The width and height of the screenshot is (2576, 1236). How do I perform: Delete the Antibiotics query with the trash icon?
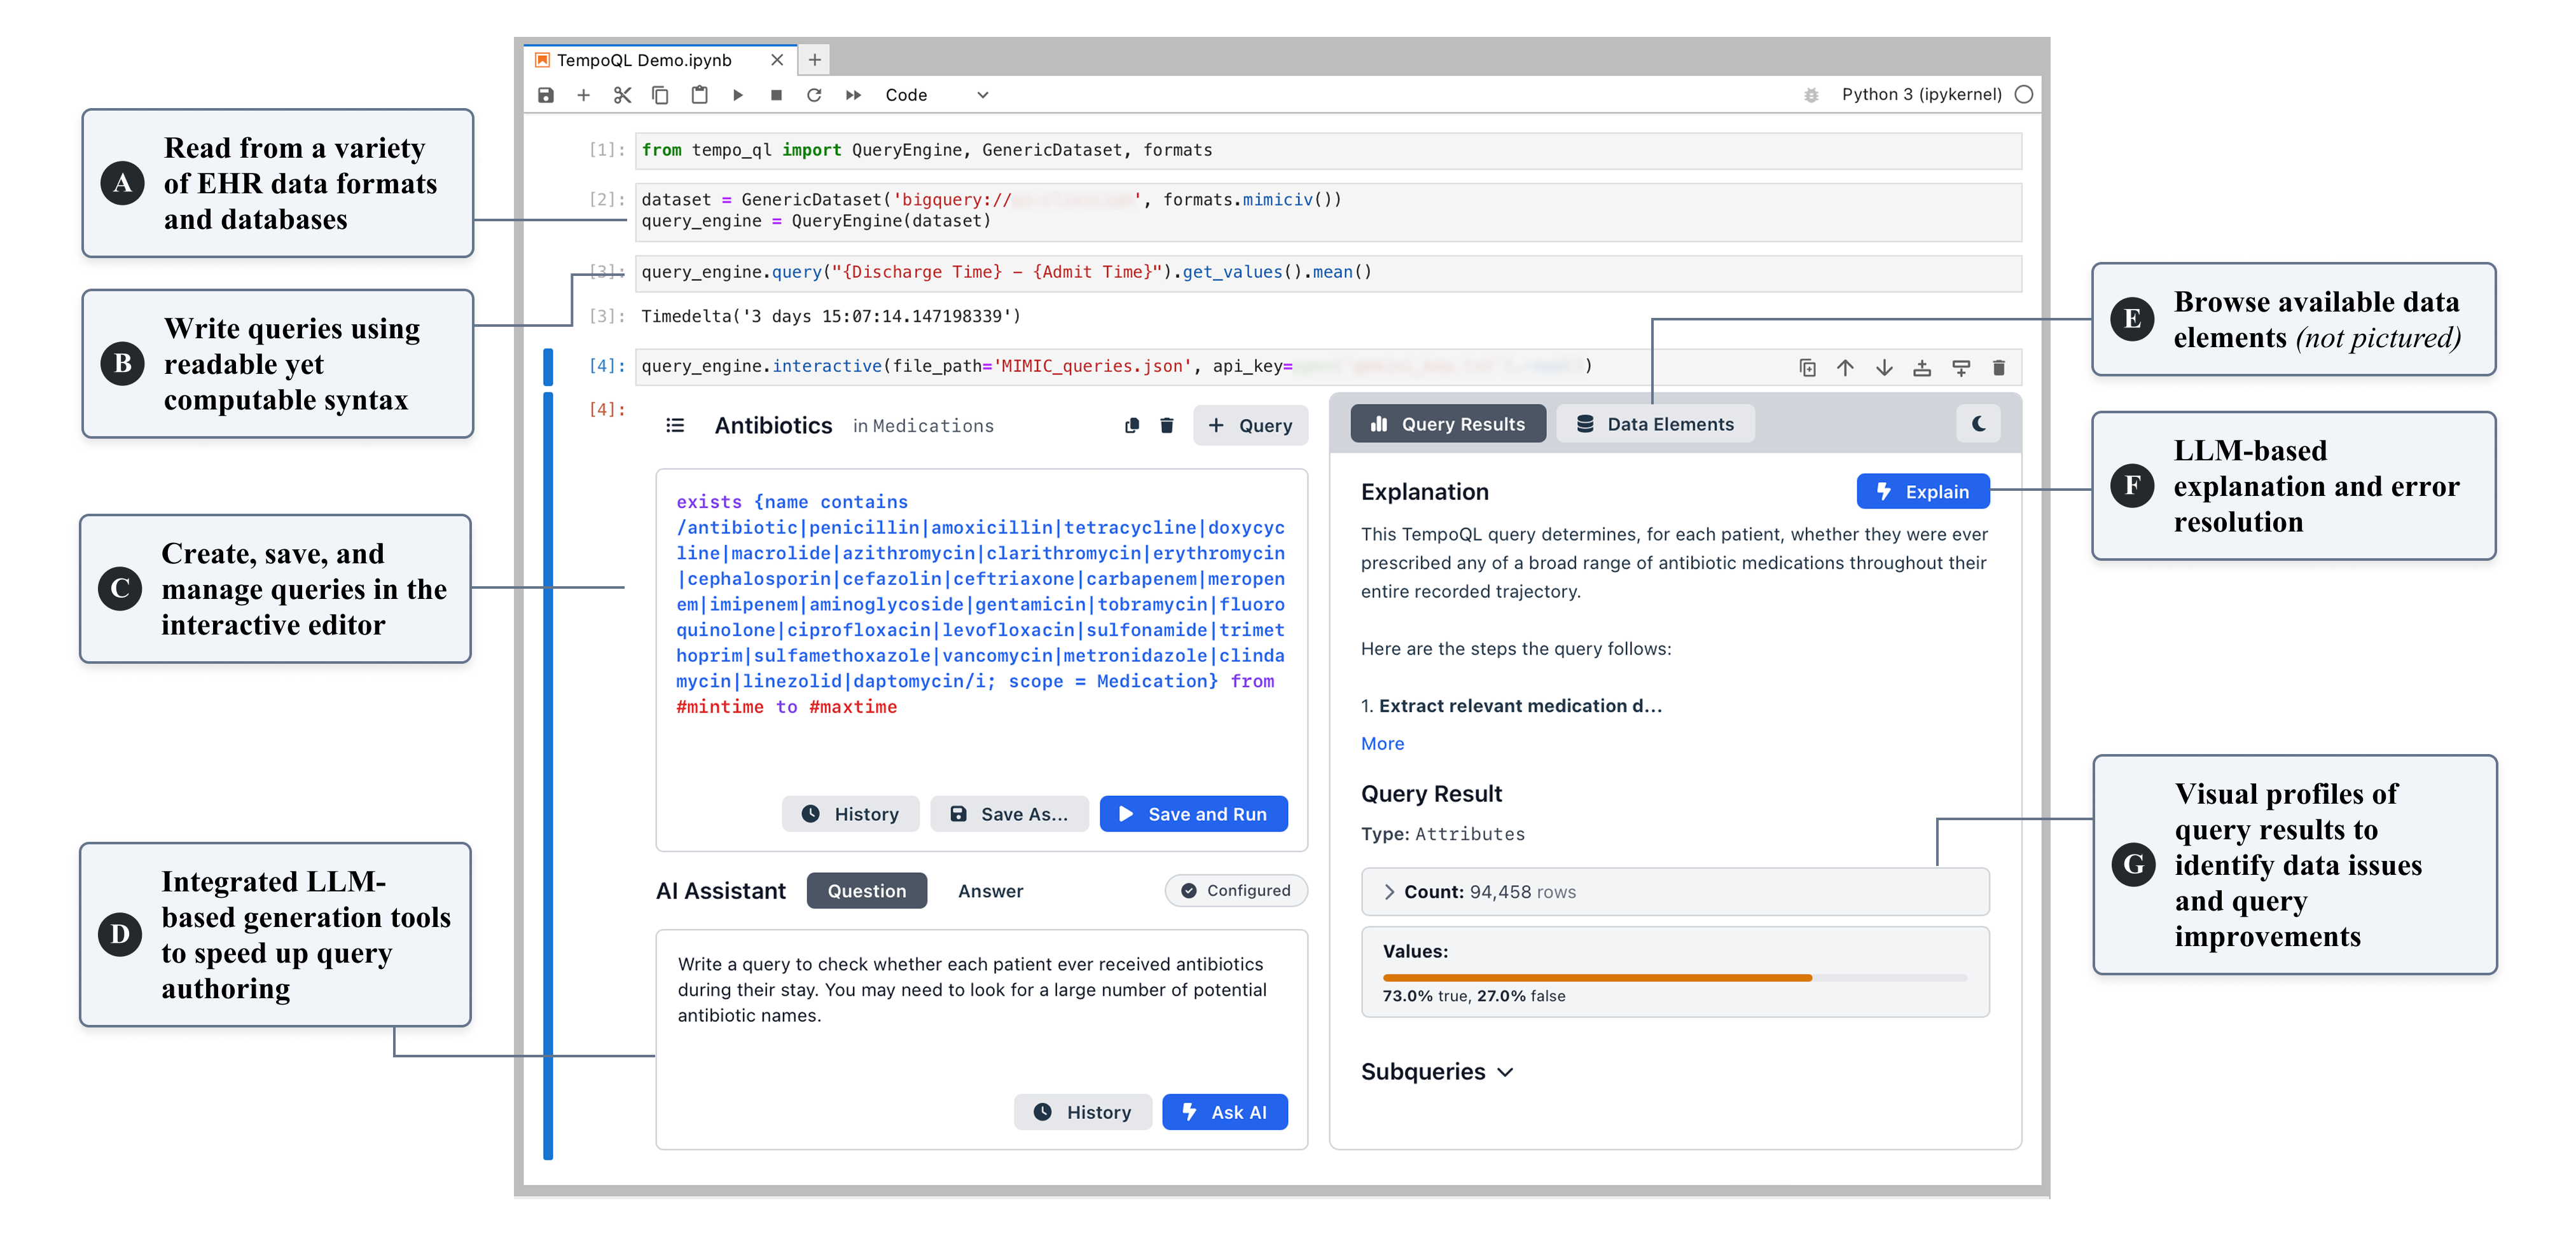point(1166,426)
